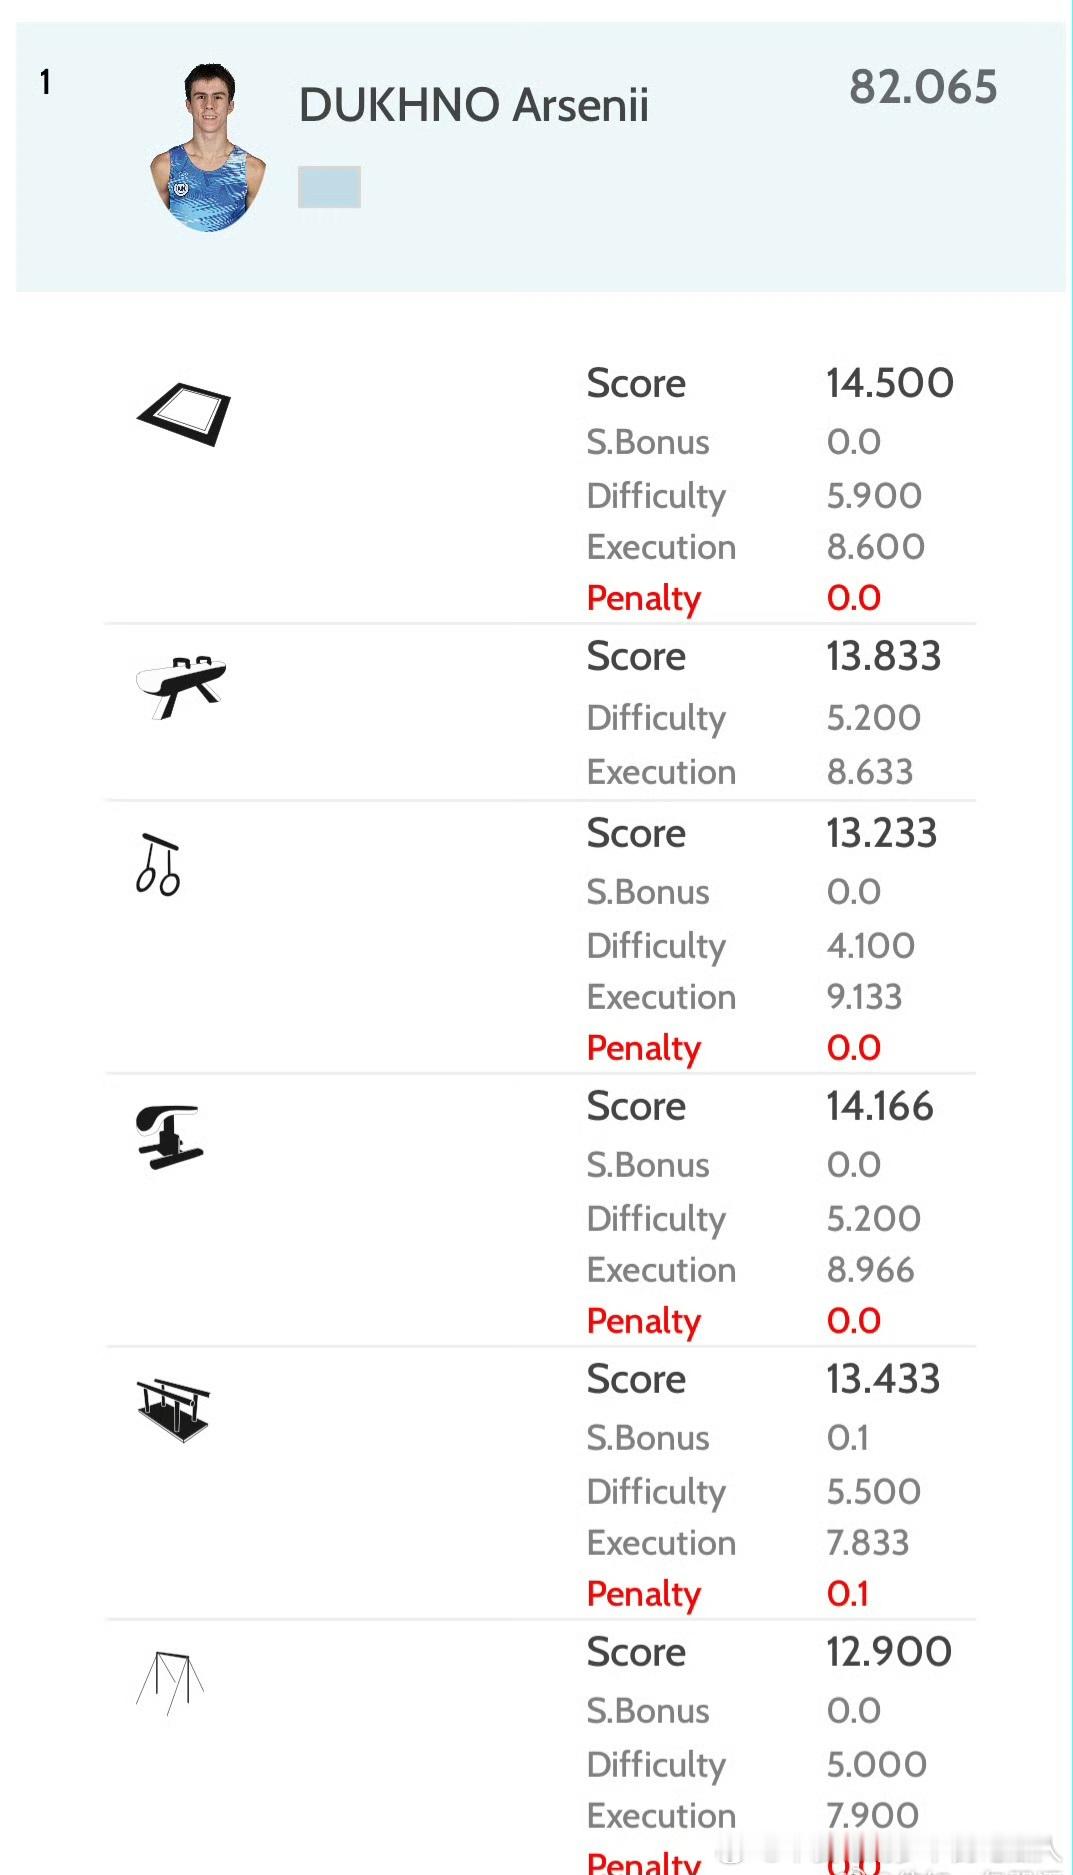Click the rings score 13.233
Screen dimensions: 1073x1875
point(882,833)
